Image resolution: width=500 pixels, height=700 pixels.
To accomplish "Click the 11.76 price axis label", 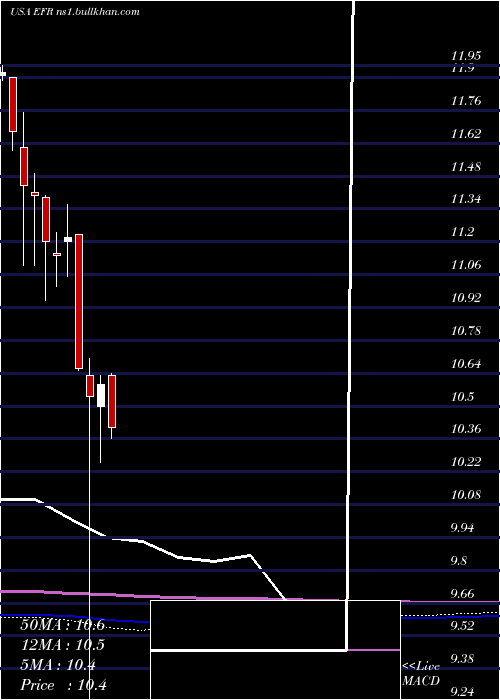I will [x=466, y=101].
